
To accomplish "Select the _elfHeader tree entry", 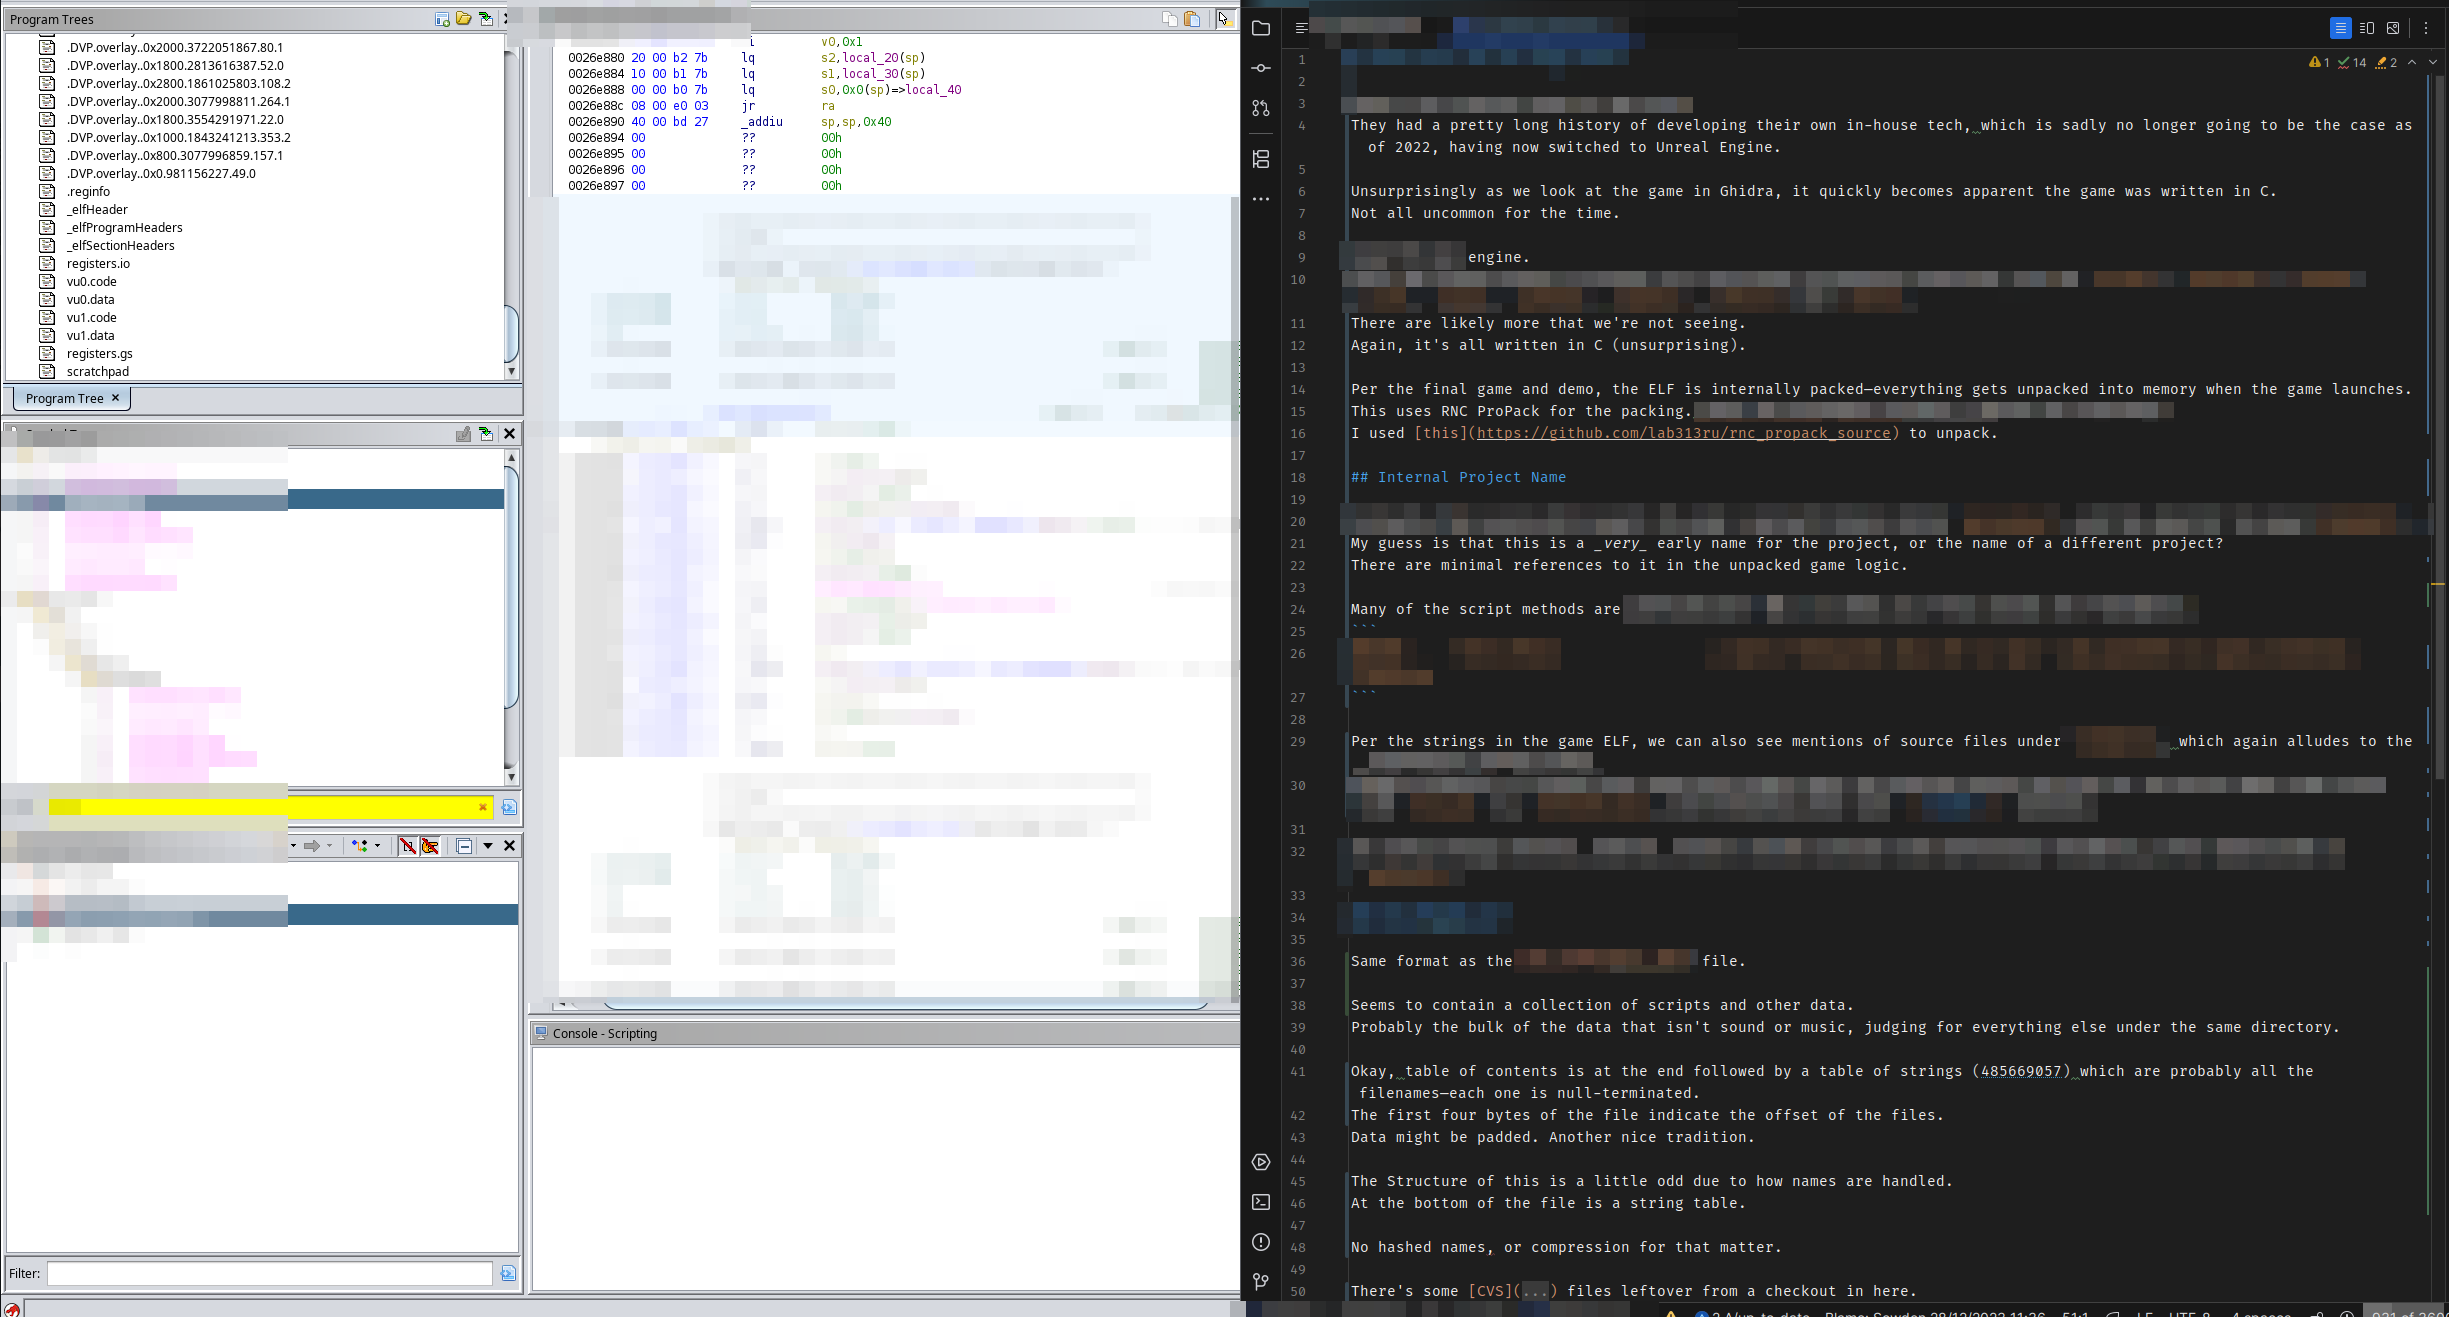I will coord(97,210).
